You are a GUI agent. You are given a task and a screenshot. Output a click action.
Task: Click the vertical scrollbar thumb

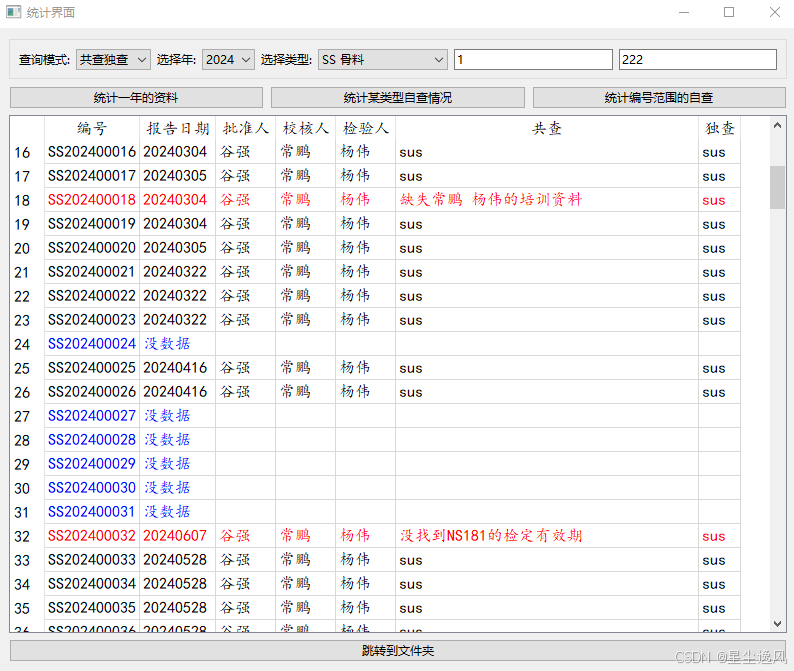[x=777, y=187]
